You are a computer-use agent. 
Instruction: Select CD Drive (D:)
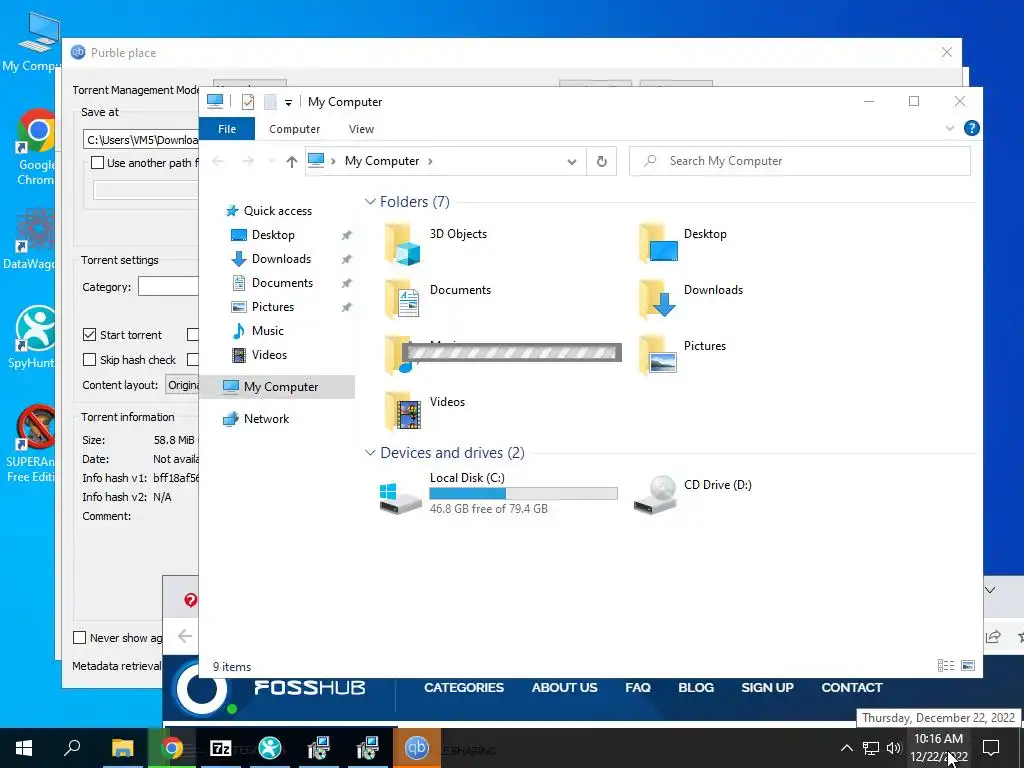tap(692, 494)
